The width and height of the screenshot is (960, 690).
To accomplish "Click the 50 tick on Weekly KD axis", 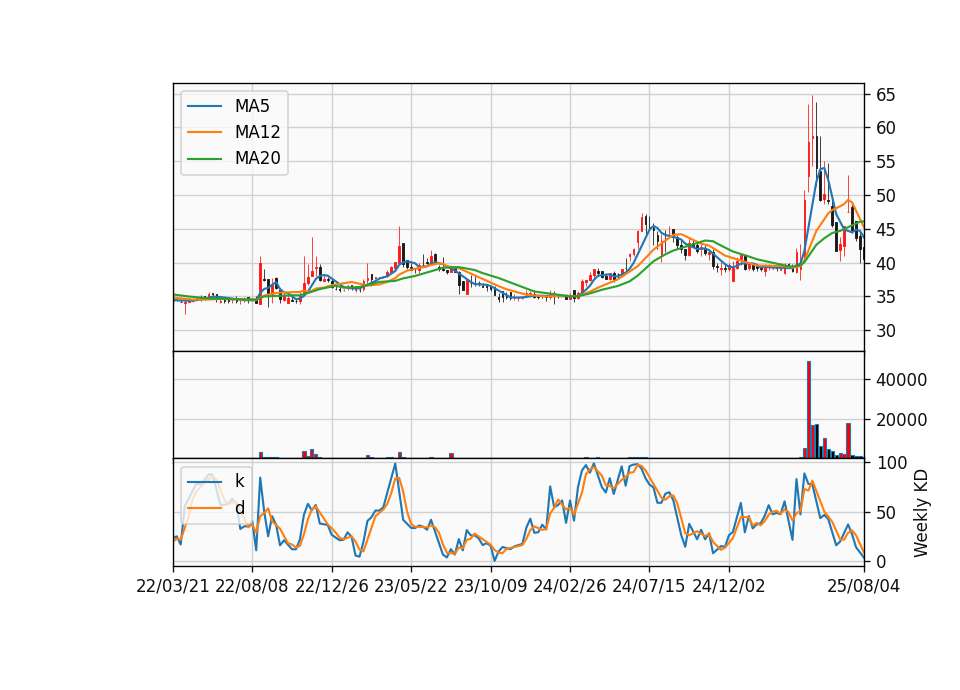I will pos(885,512).
